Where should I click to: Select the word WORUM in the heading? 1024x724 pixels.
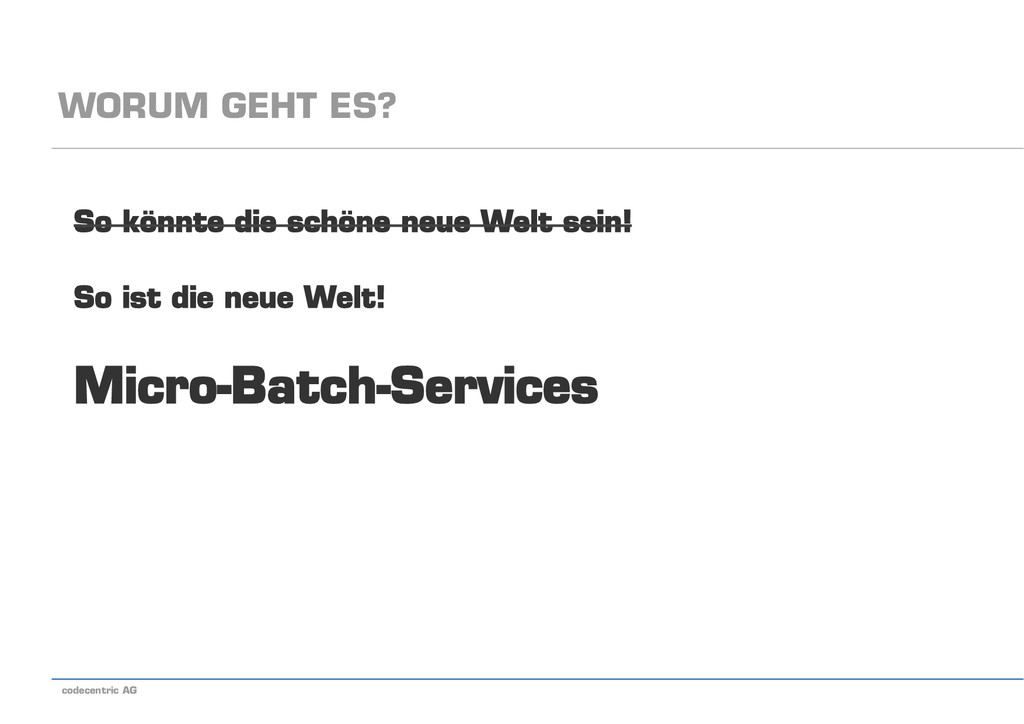click(x=133, y=106)
